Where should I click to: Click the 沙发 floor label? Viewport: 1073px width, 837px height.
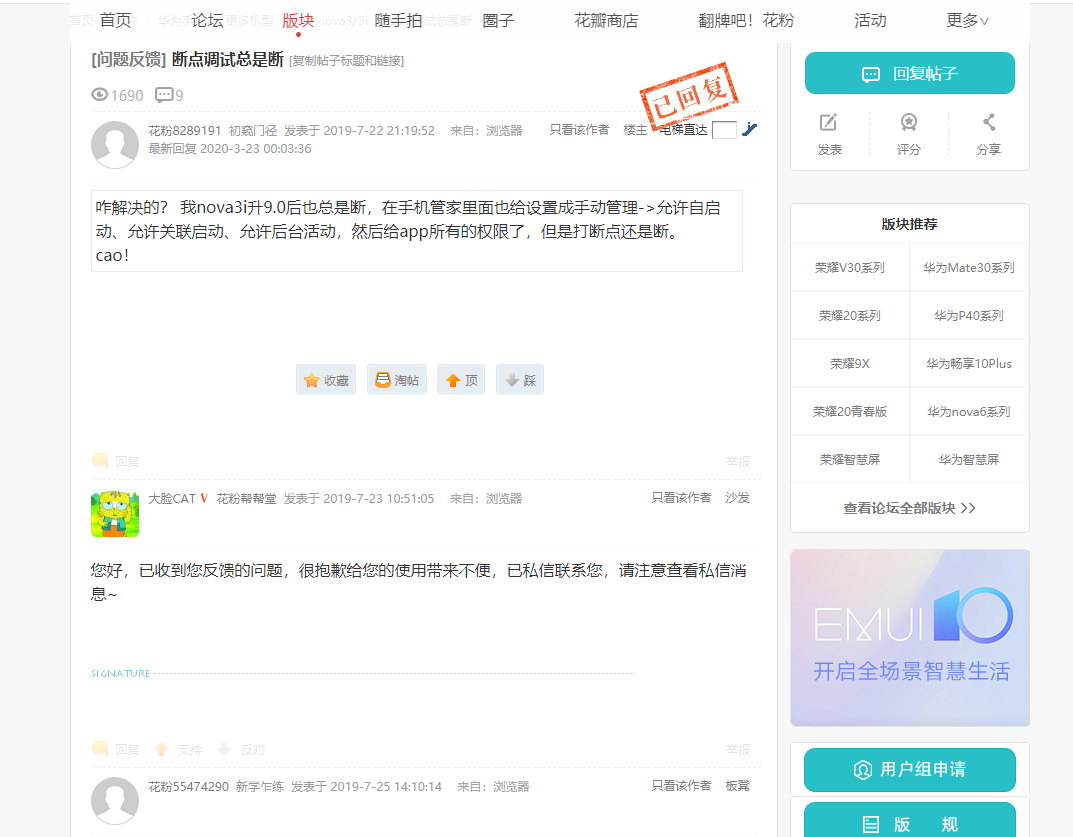pos(738,498)
